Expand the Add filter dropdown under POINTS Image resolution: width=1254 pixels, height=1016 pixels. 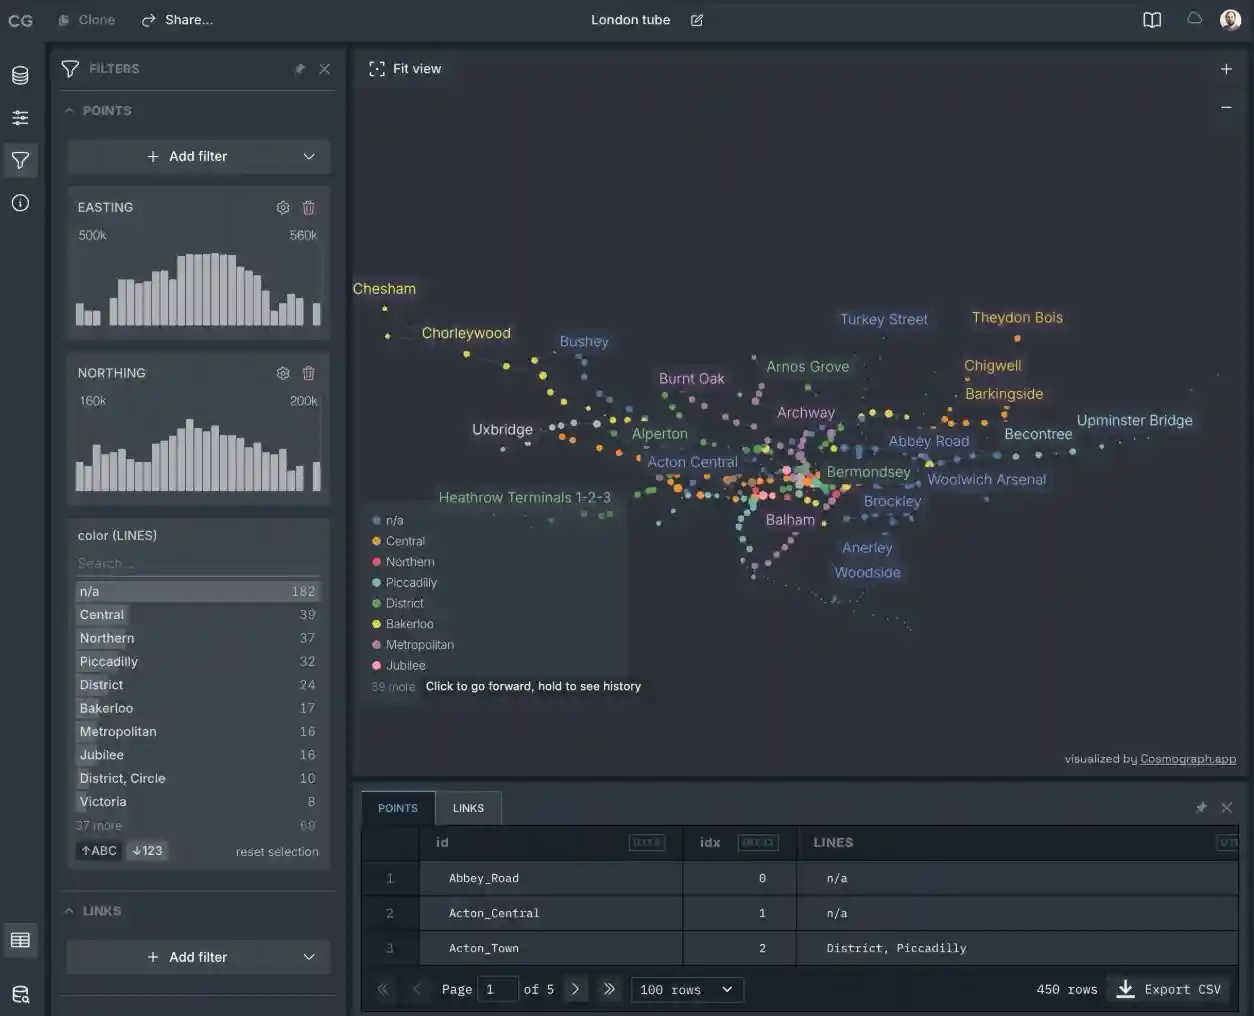coord(198,156)
